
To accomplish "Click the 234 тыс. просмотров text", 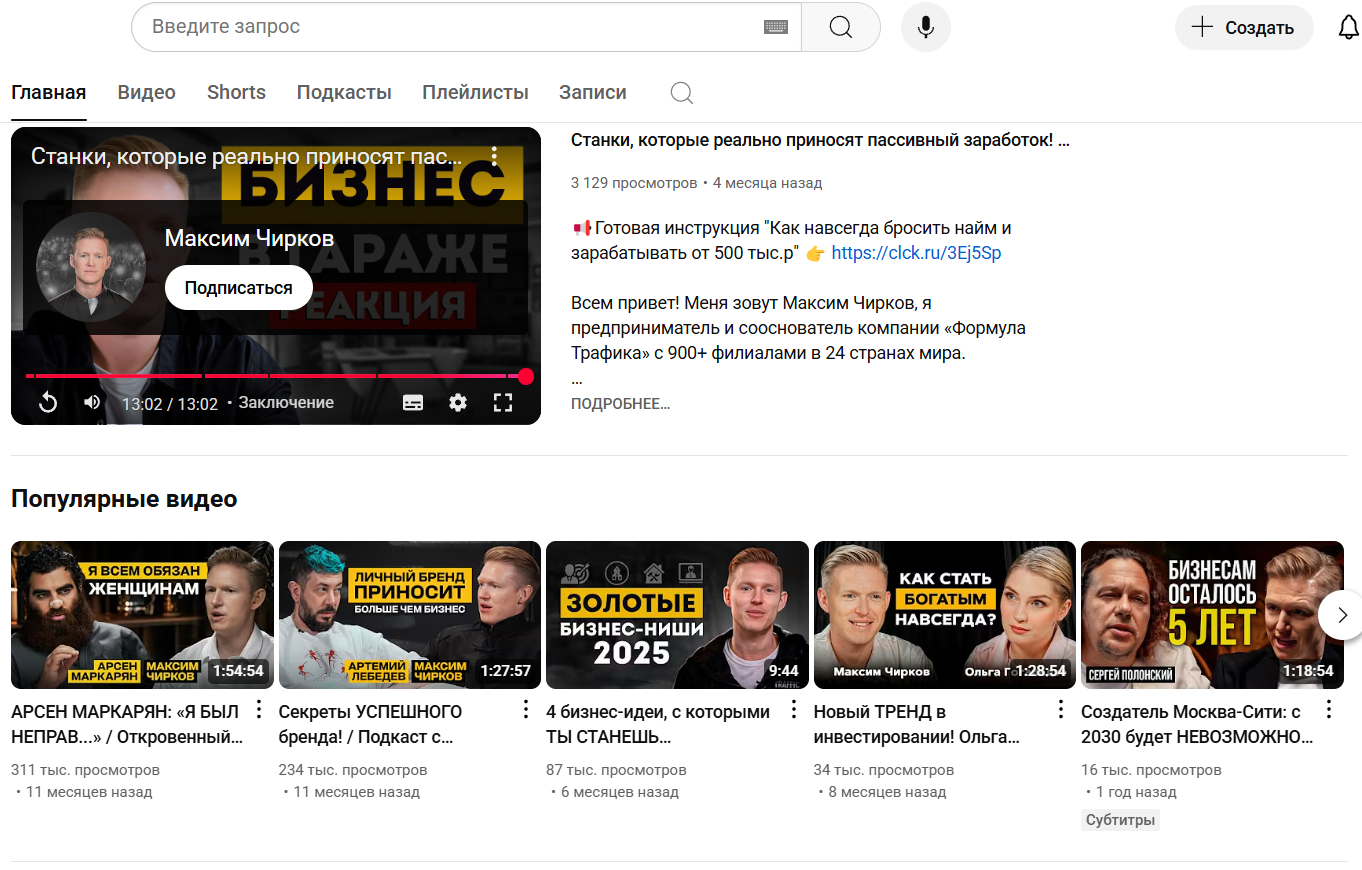I will coord(353,770).
